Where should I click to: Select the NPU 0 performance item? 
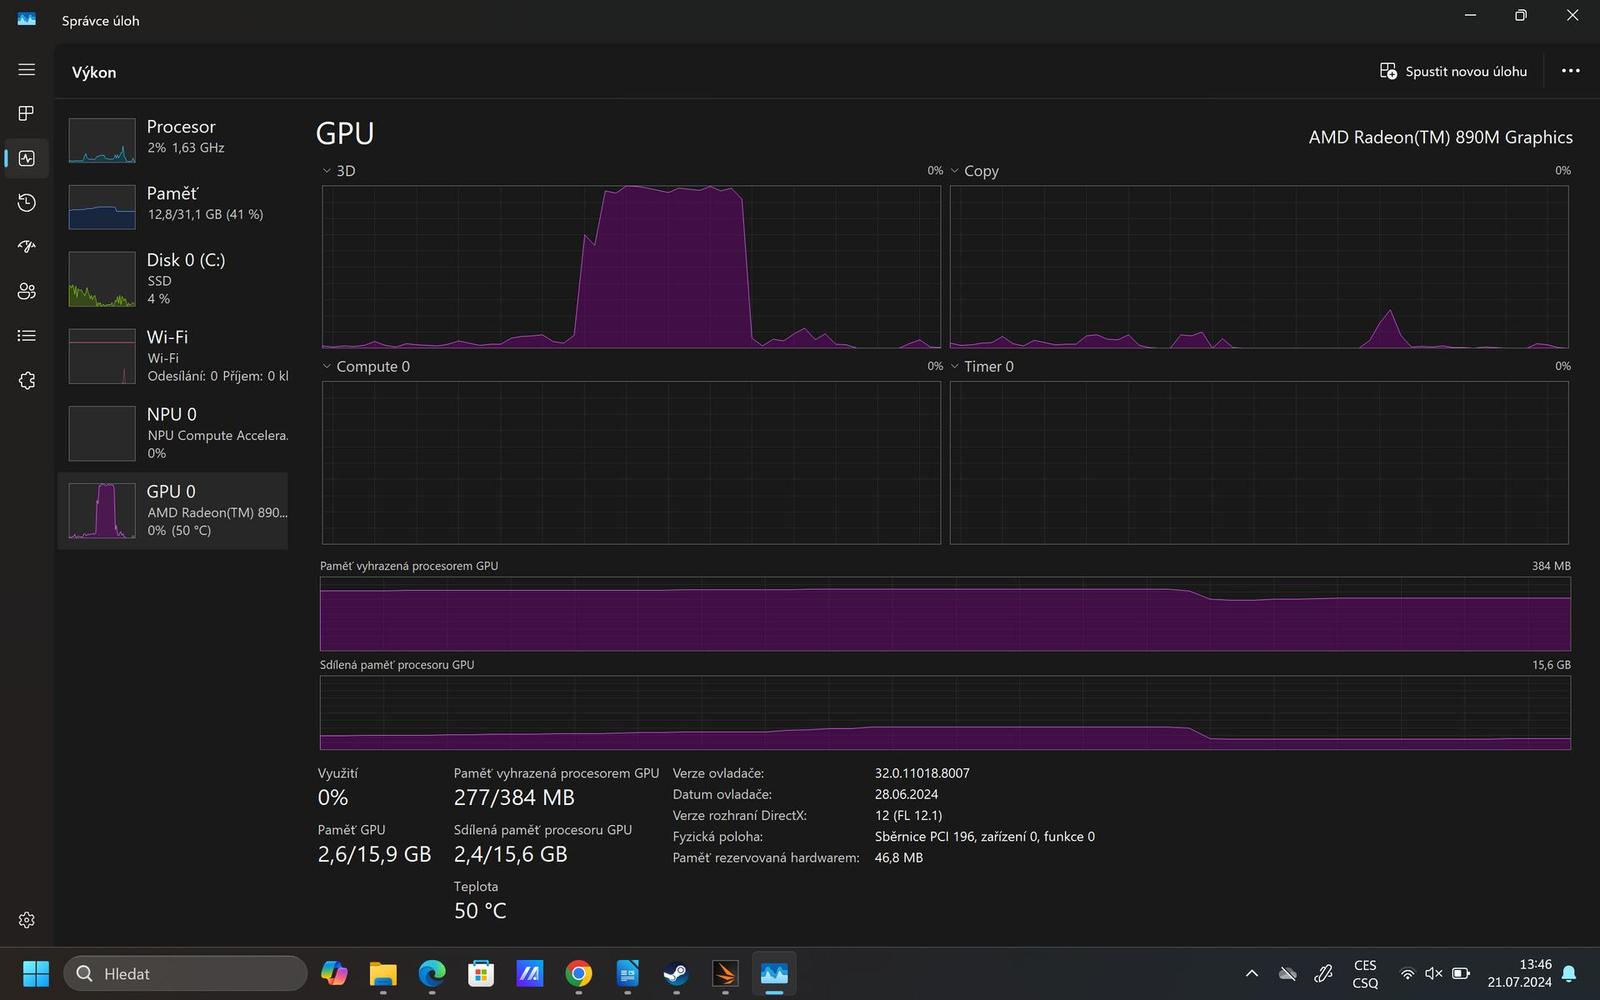click(x=173, y=433)
